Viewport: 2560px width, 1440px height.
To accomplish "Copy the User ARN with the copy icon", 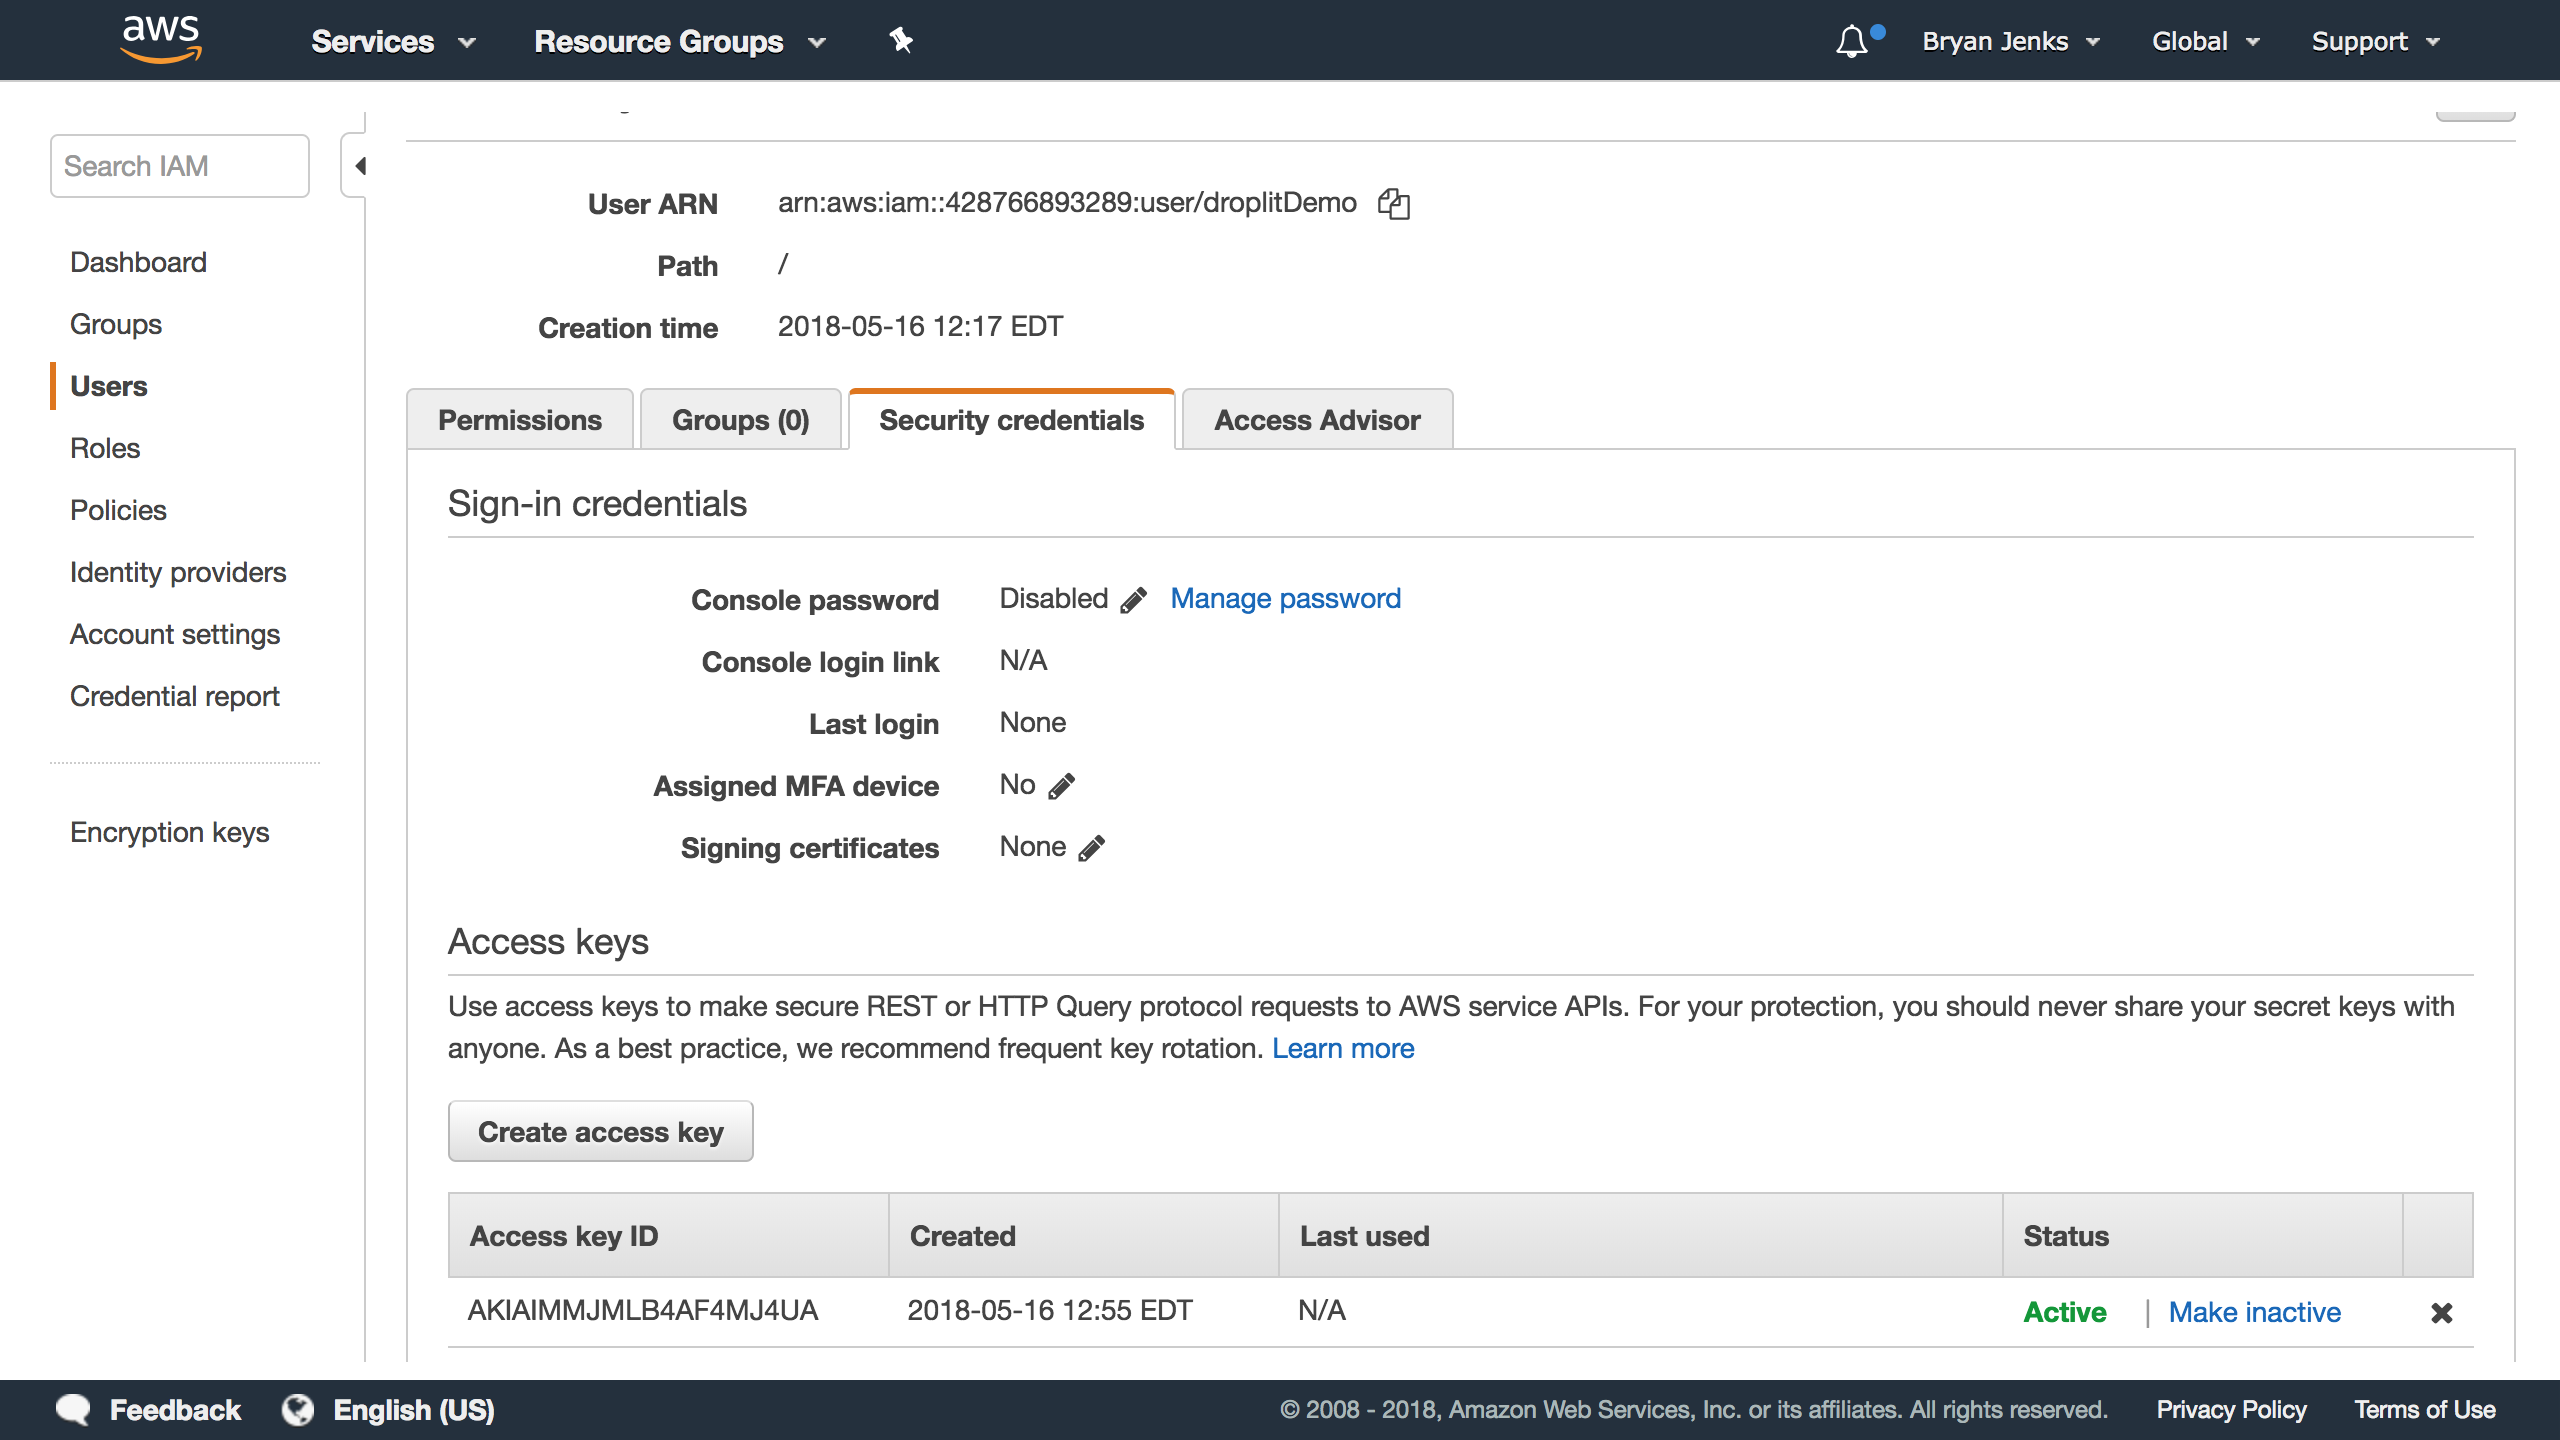I will coord(1393,204).
